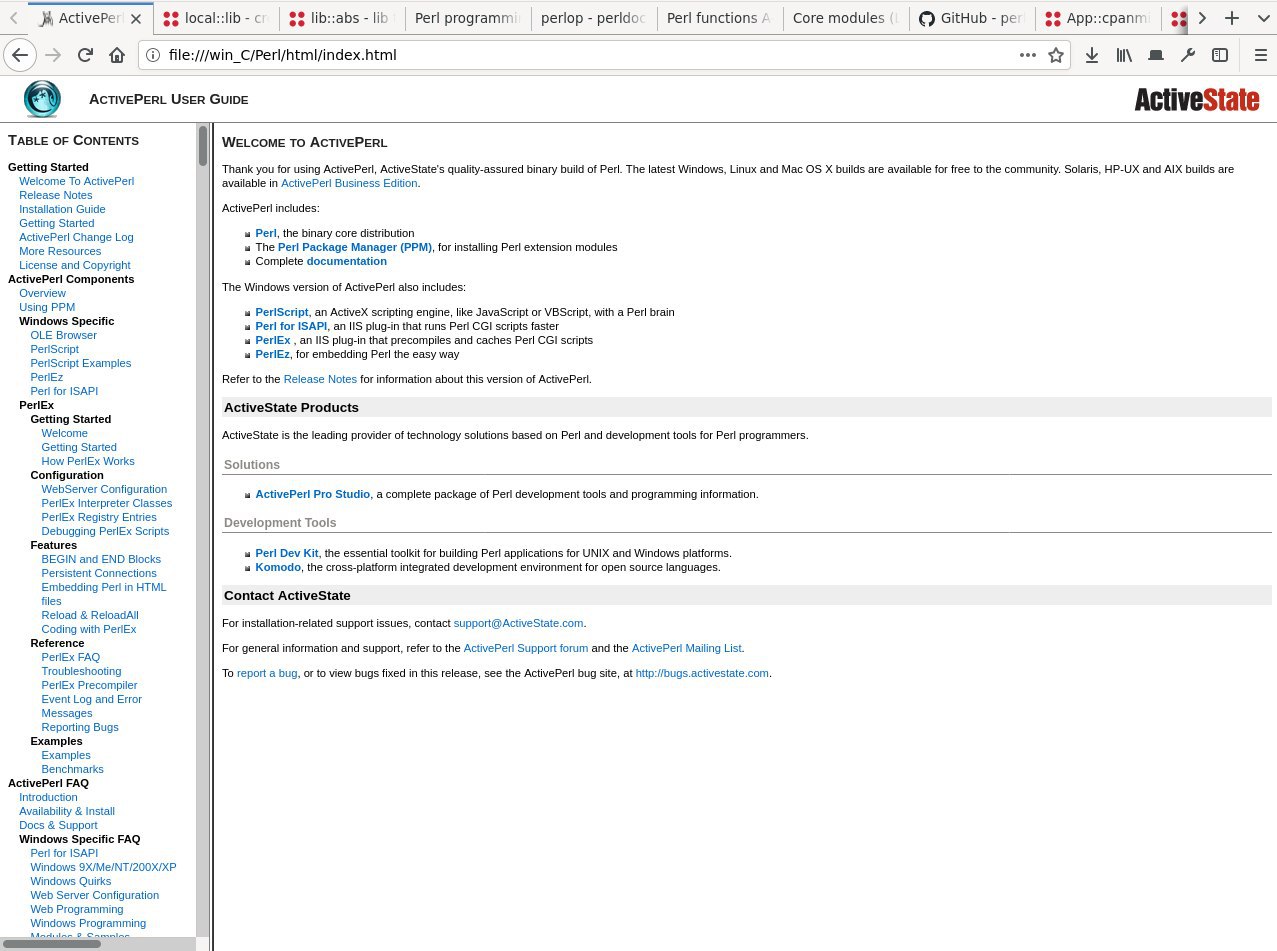Click sidebar horizontal scrollbar thumb
1277x951 pixels.
(52, 943)
